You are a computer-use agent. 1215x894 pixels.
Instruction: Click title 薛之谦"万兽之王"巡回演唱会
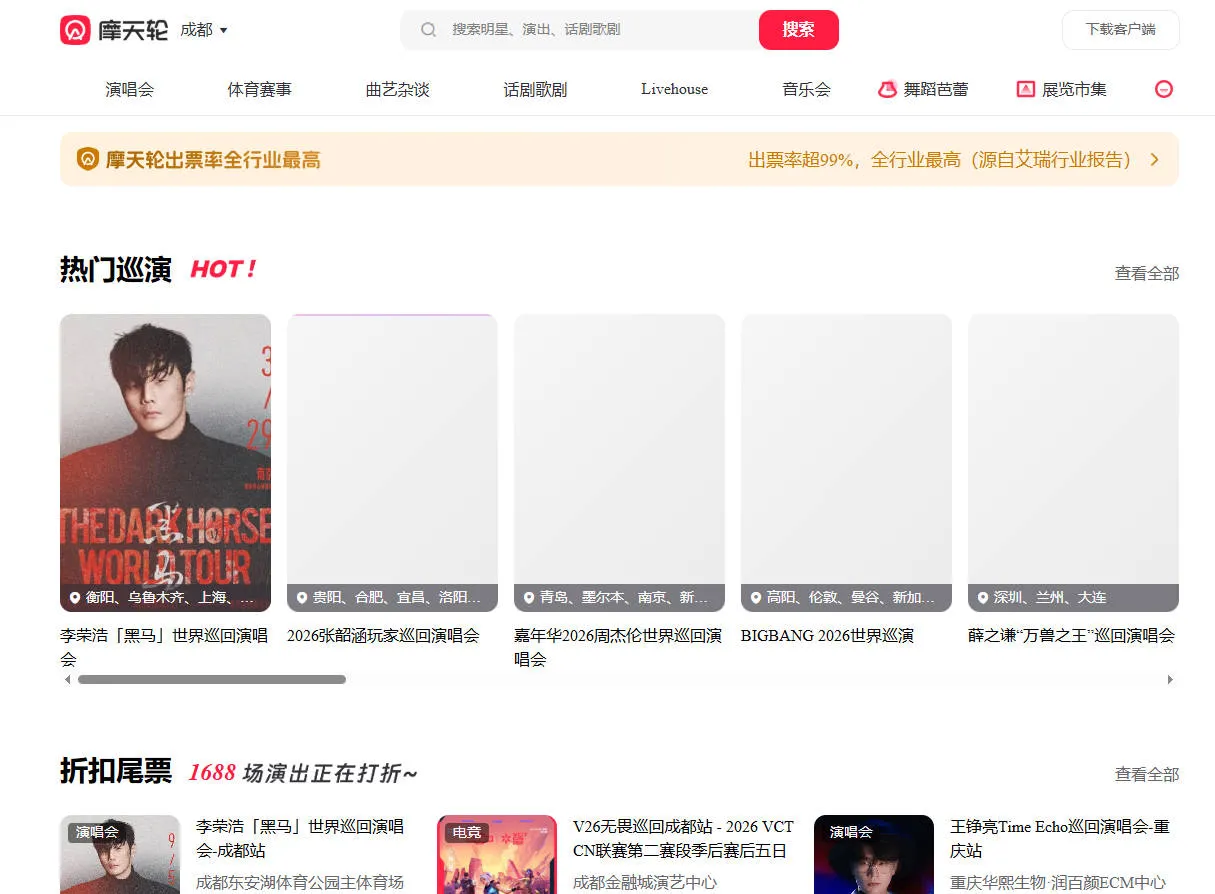click(x=1071, y=635)
